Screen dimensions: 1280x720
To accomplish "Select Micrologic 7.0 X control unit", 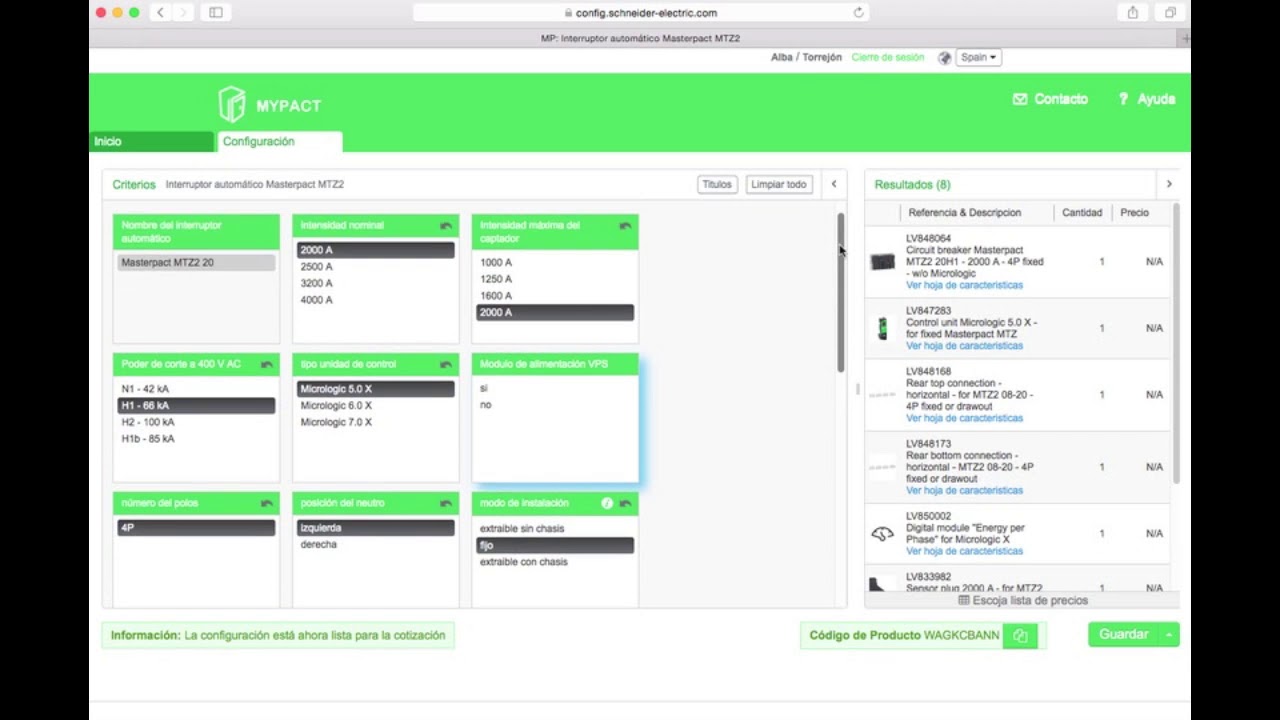I will tap(376, 422).
